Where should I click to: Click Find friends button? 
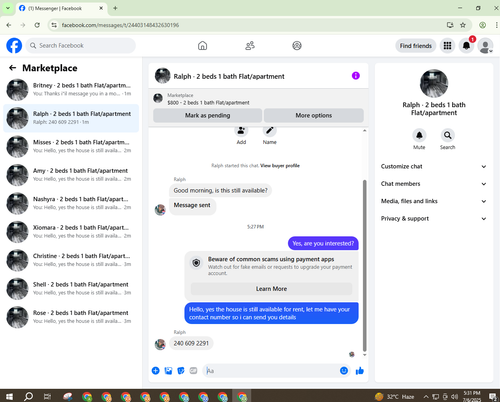[x=416, y=46]
